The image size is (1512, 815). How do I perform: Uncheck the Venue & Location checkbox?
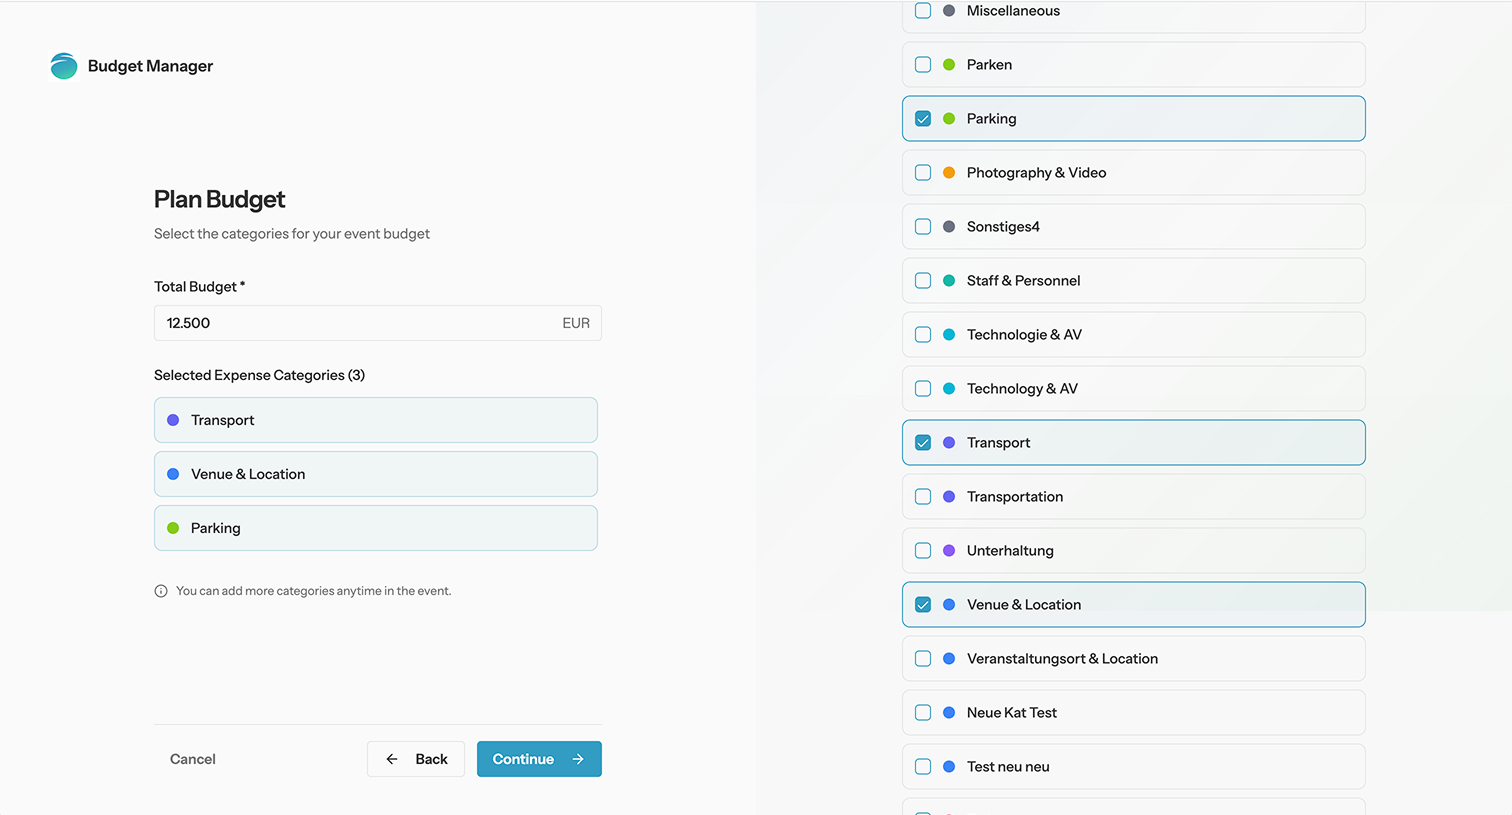point(923,605)
